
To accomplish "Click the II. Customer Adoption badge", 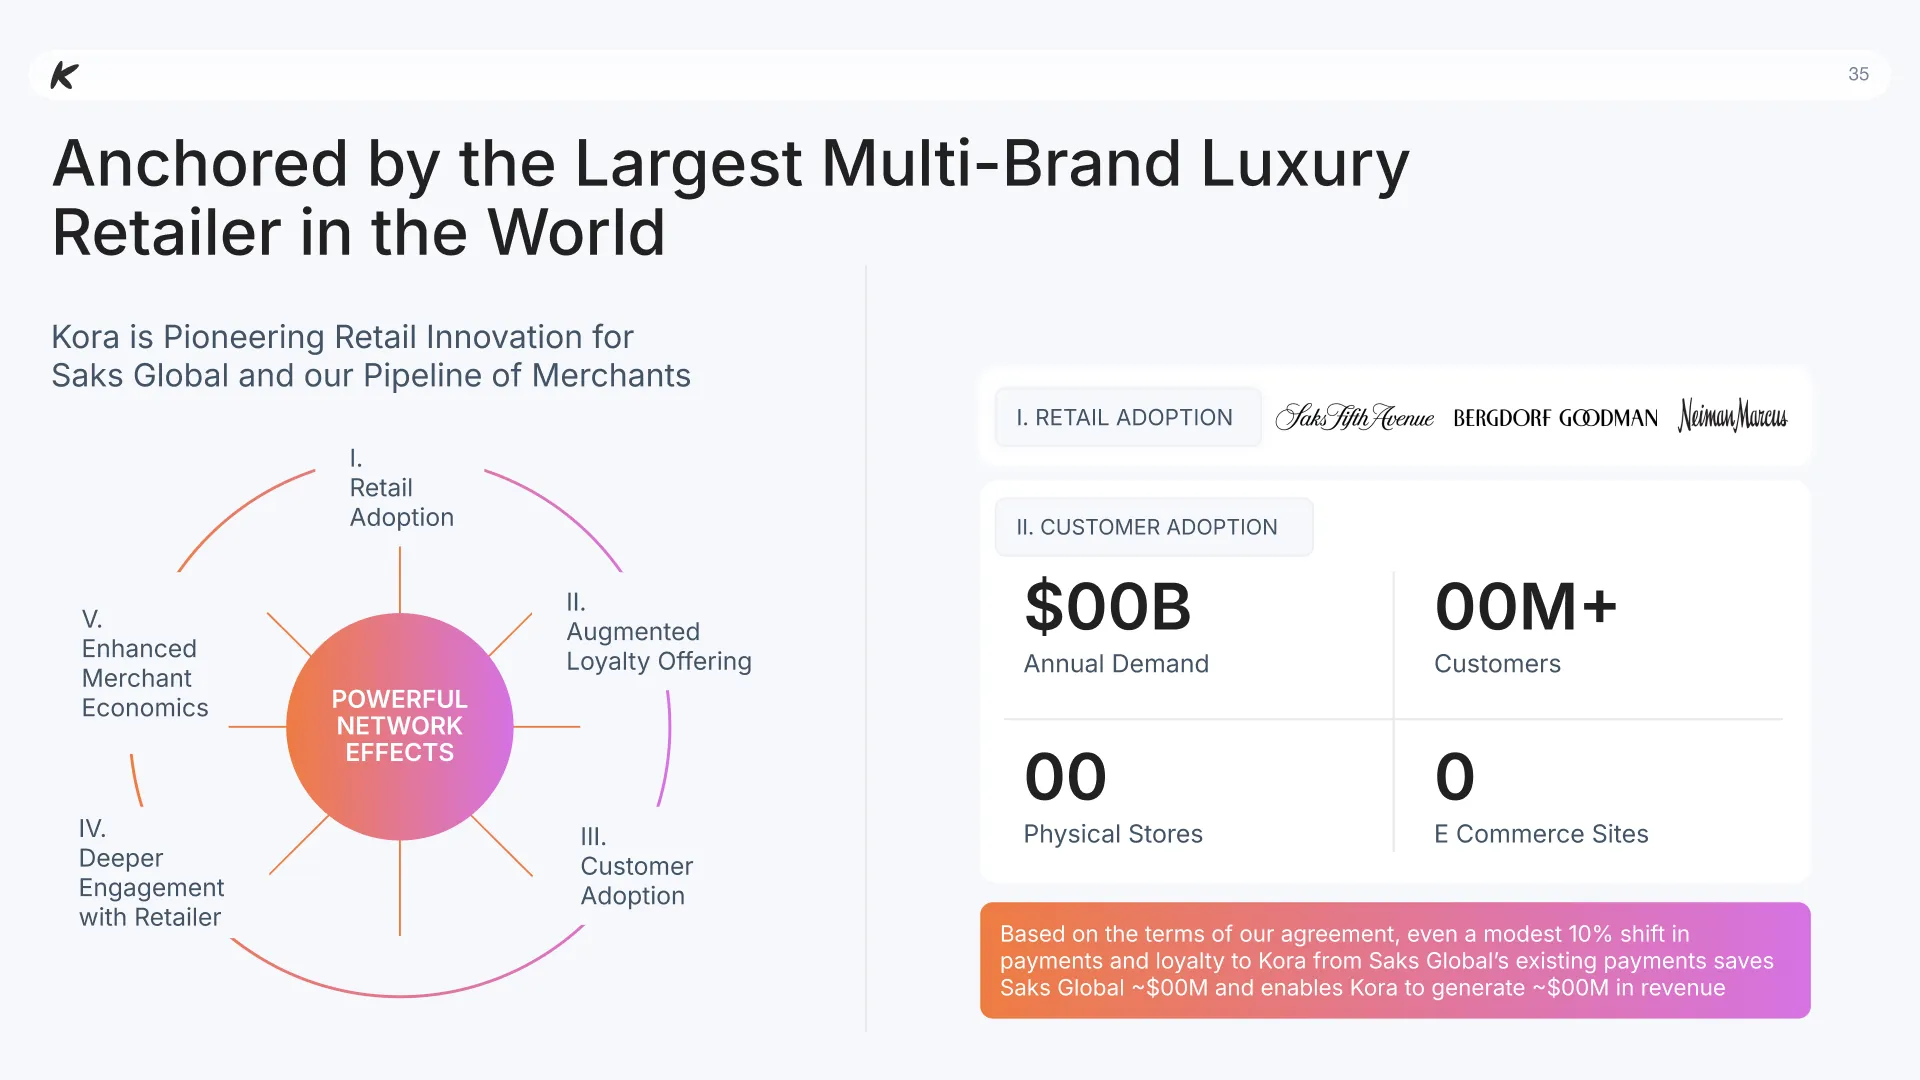I will [x=1153, y=527].
